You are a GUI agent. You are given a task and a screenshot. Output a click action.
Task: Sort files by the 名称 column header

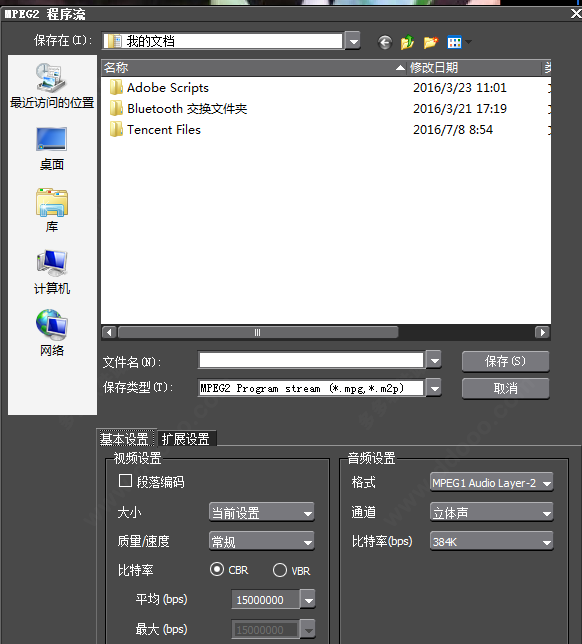tap(254, 68)
